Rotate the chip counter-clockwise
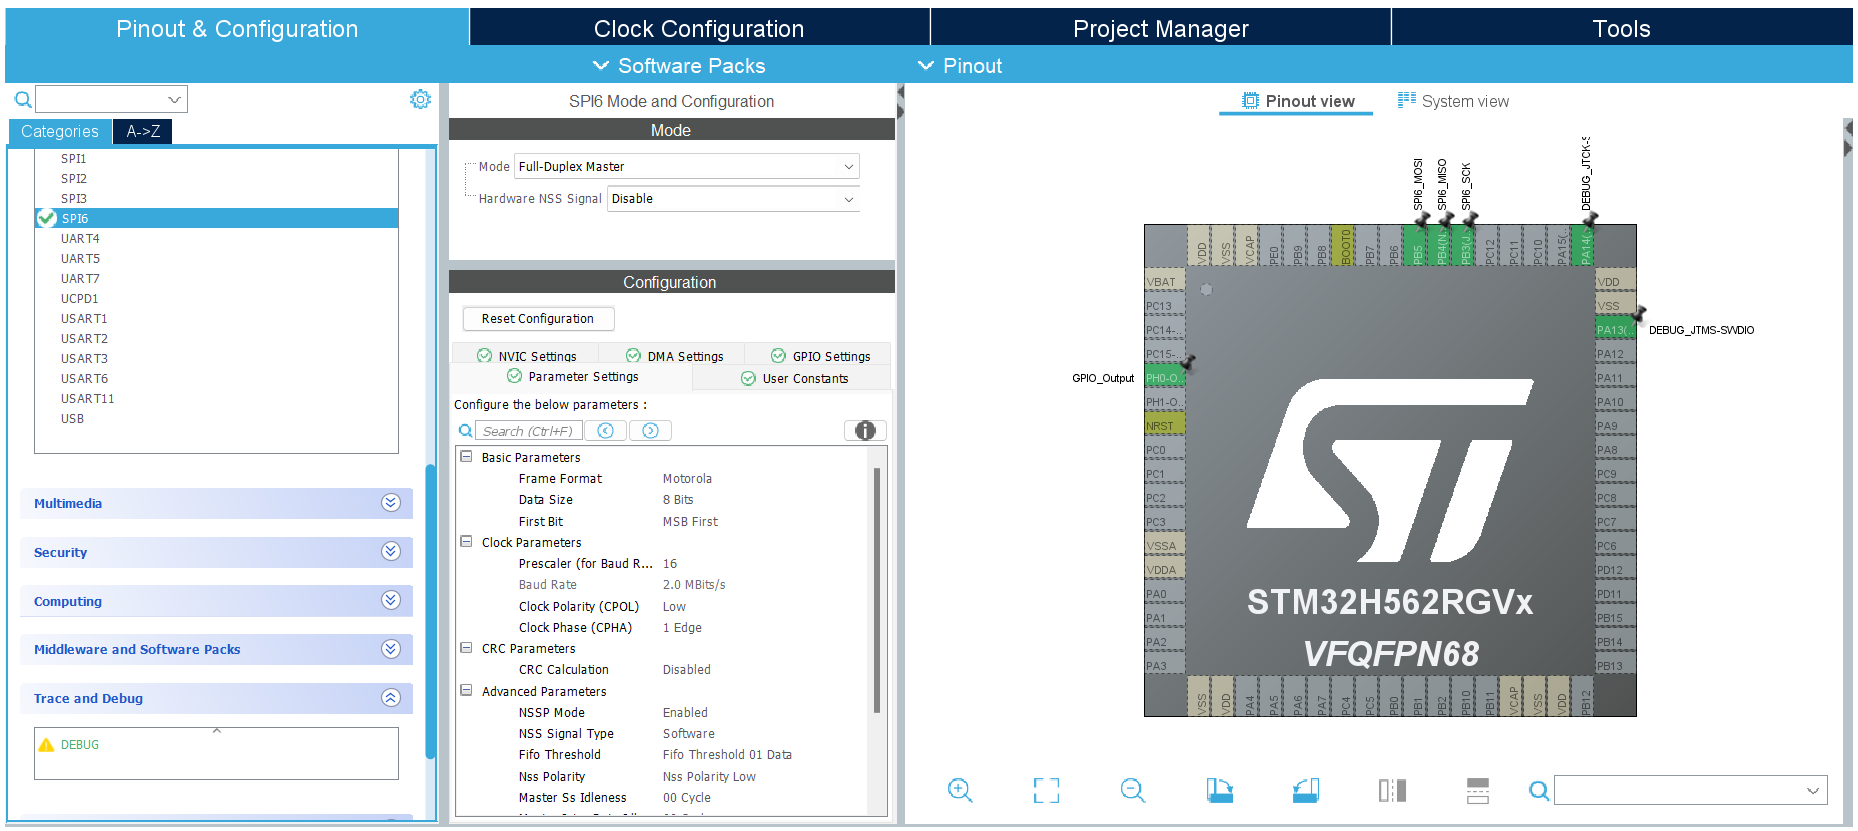Image resolution: width=1858 pixels, height=831 pixels. tap(1306, 790)
